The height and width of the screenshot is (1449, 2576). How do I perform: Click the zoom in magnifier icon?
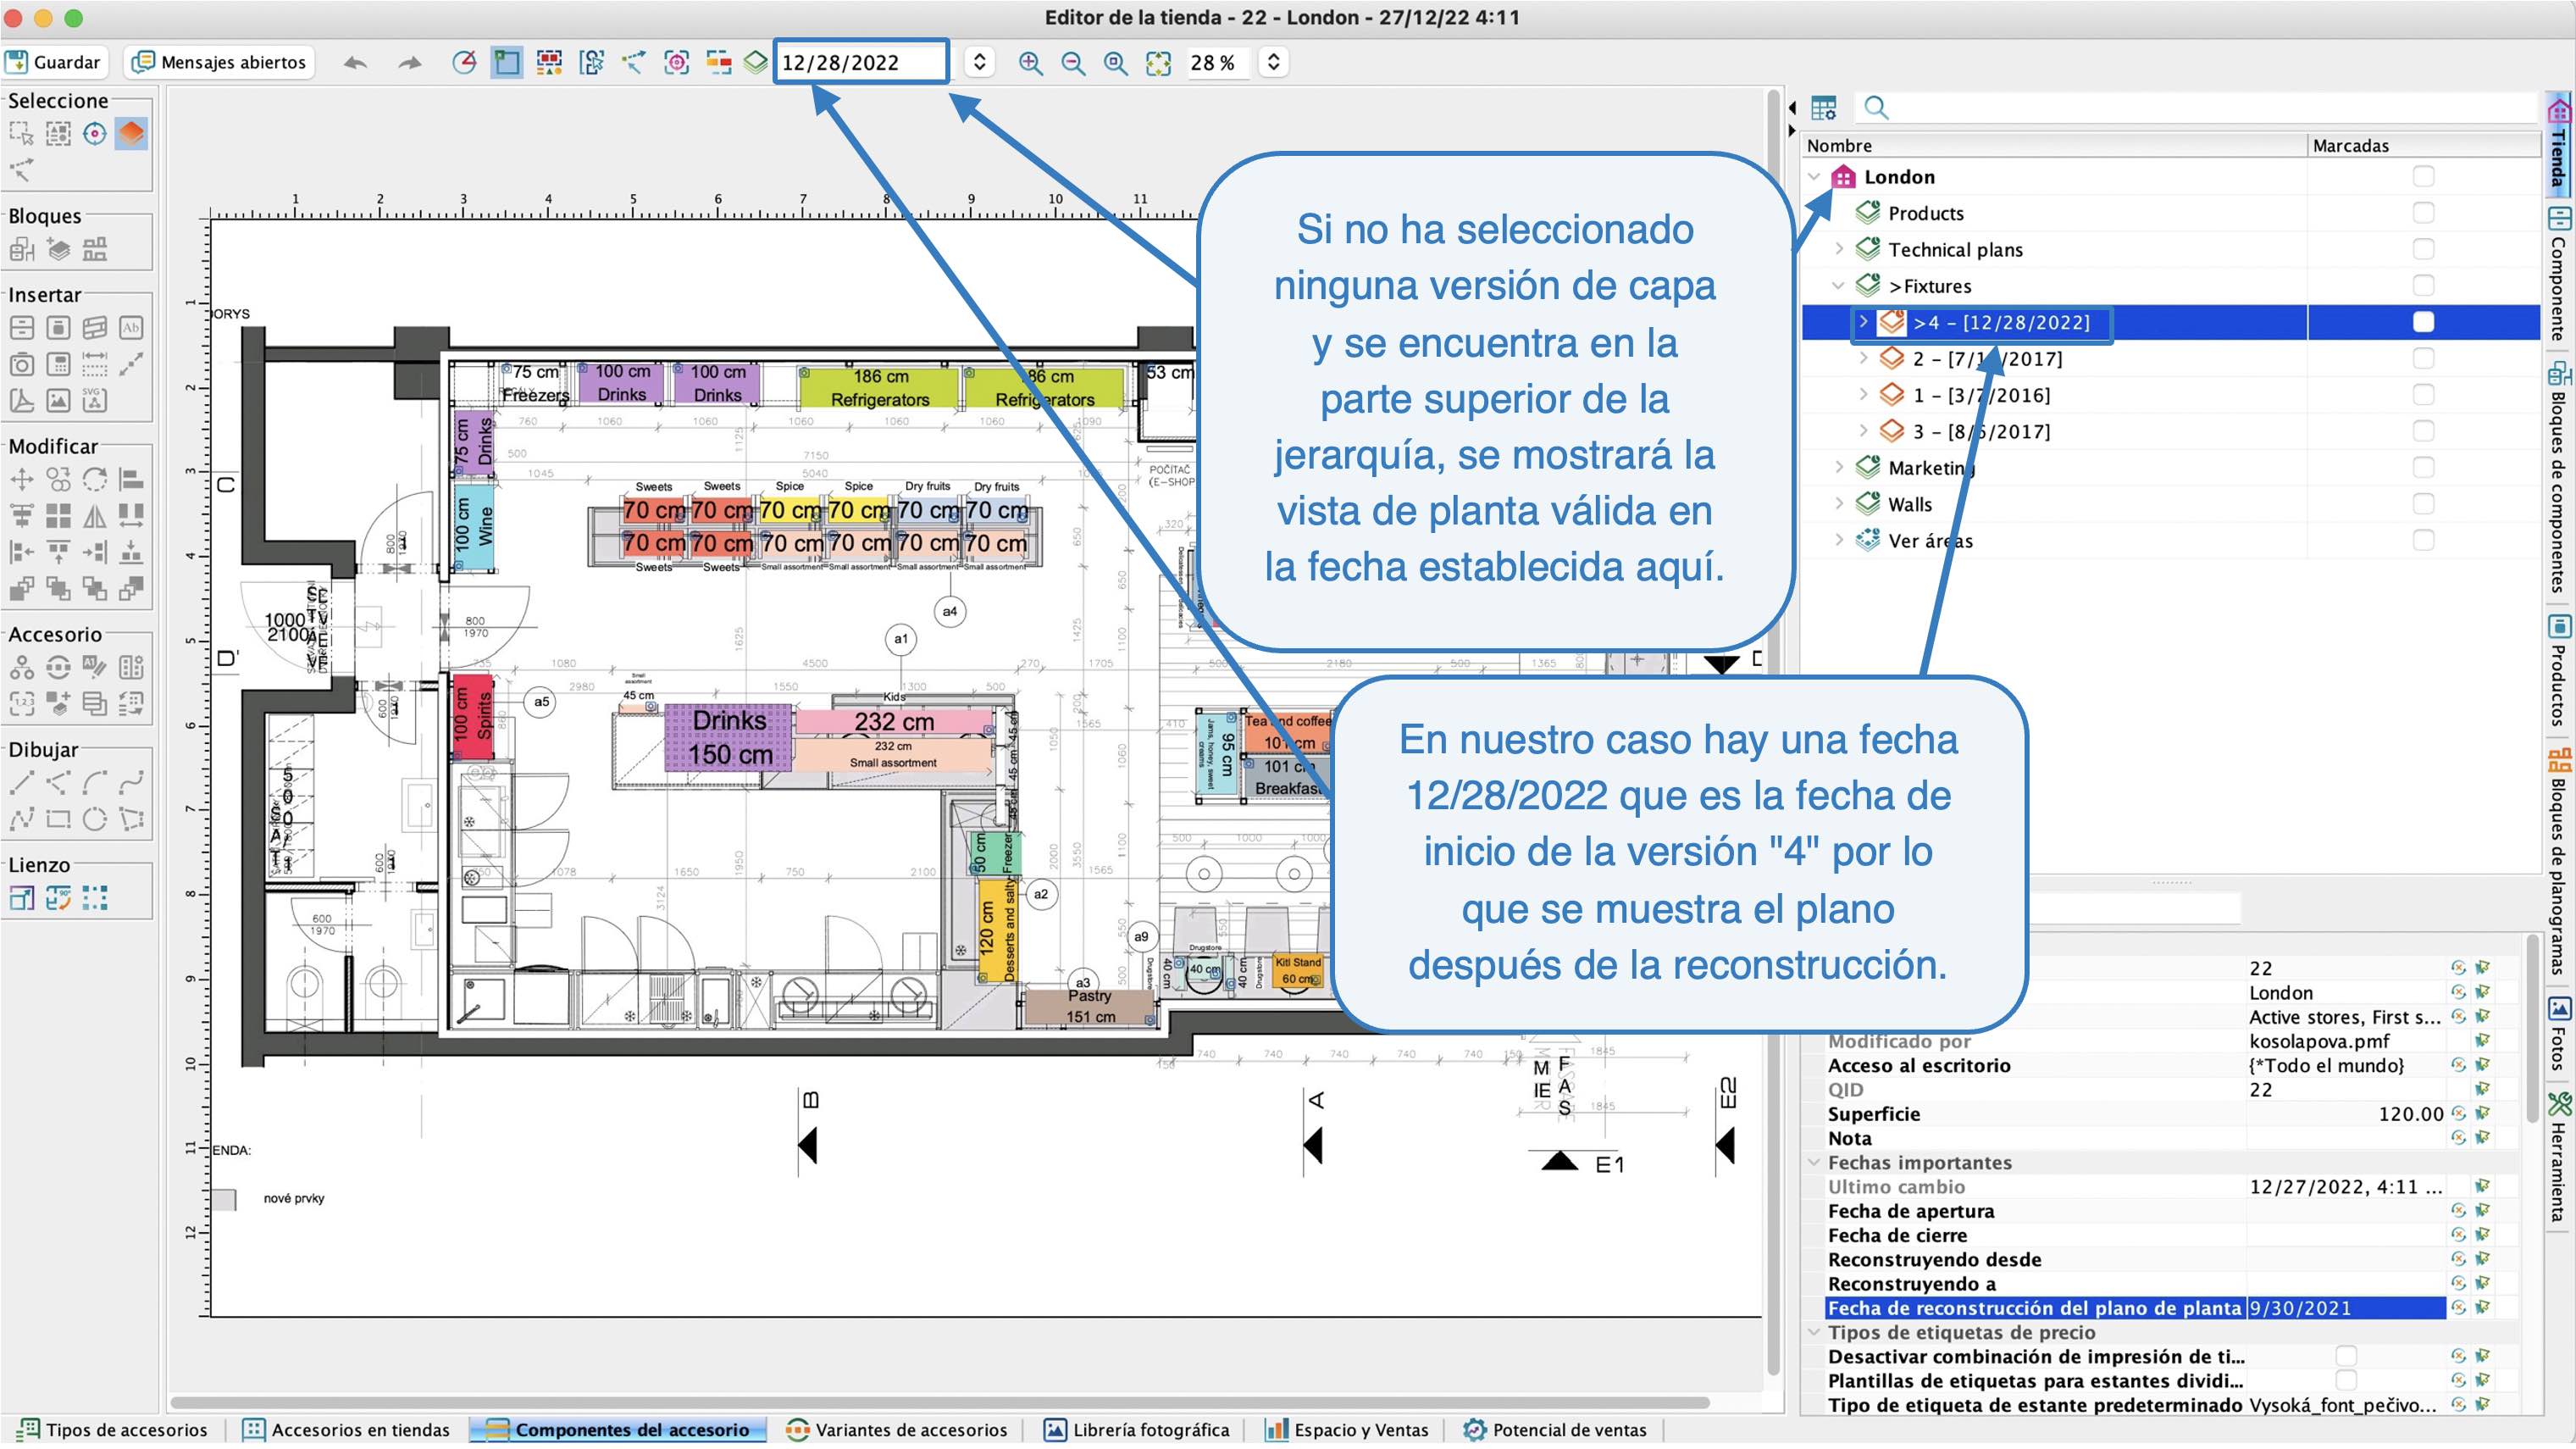(1030, 63)
